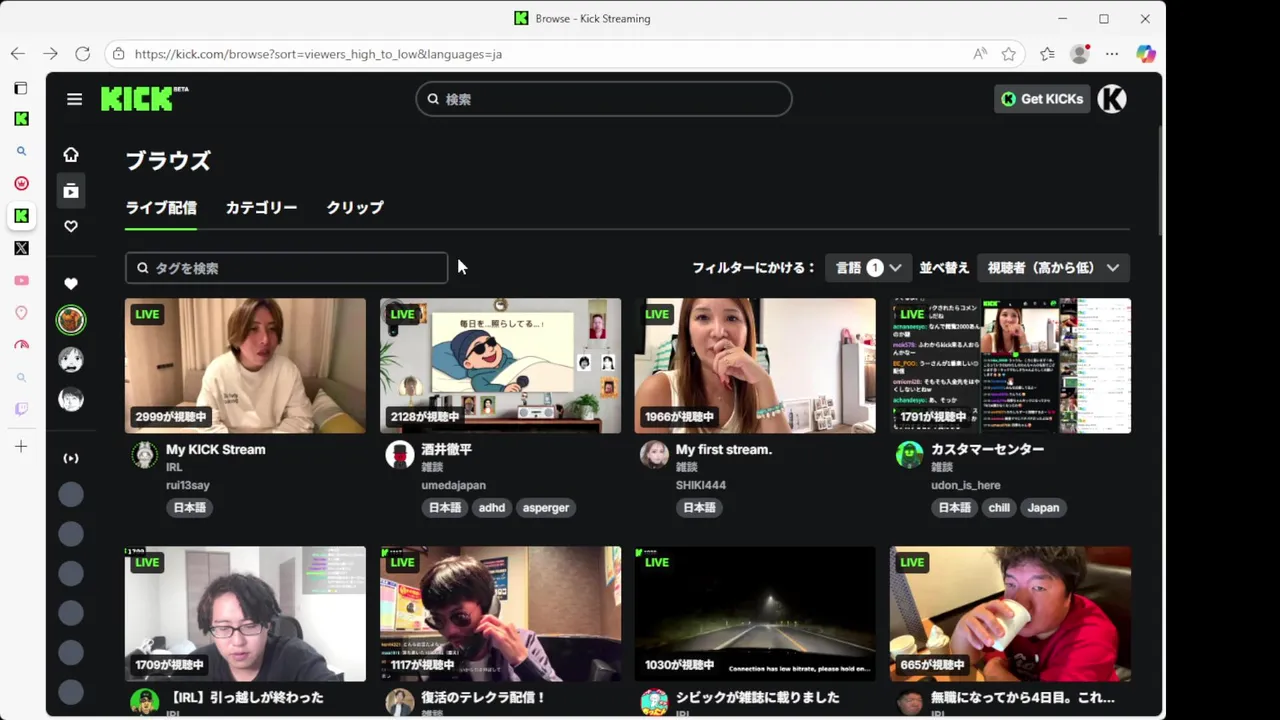
Task: Open SHIKI444 channel link
Action: [x=701, y=485]
